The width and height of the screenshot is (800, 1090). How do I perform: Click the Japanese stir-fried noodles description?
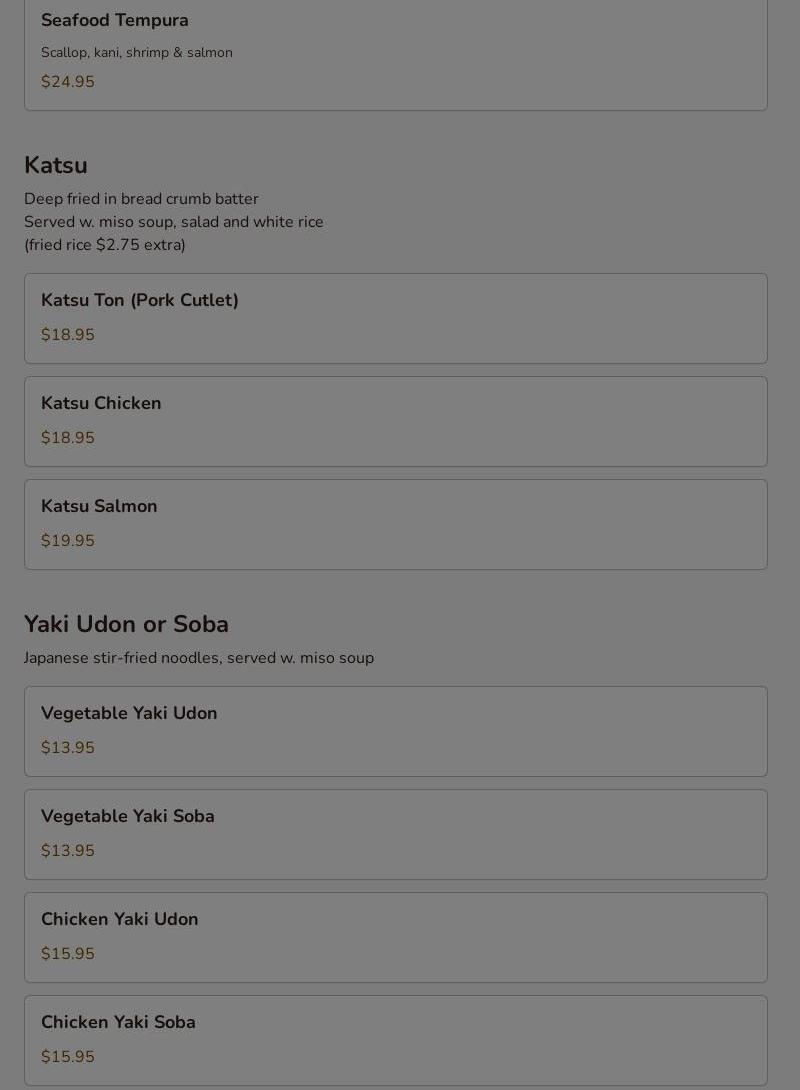[x=199, y=658]
